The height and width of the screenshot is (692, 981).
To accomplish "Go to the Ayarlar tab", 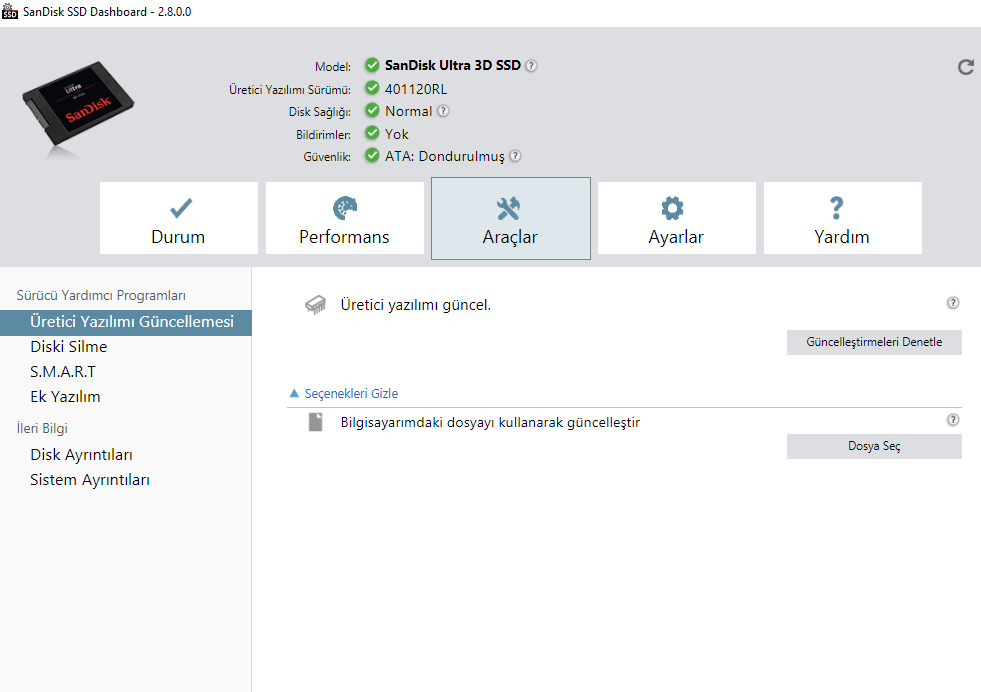I will pos(676,218).
